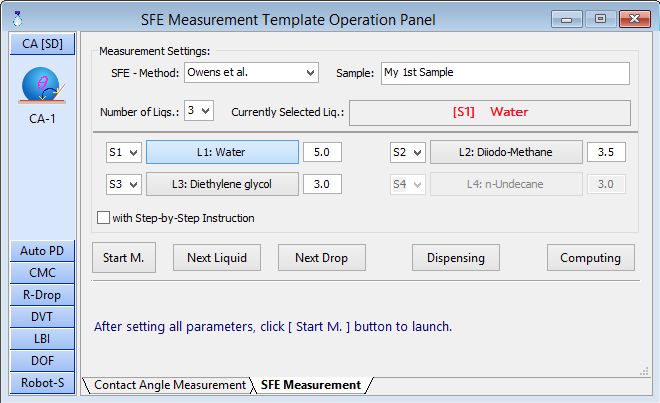Click the Next Drop button
The height and width of the screenshot is (403, 660).
[x=321, y=257]
